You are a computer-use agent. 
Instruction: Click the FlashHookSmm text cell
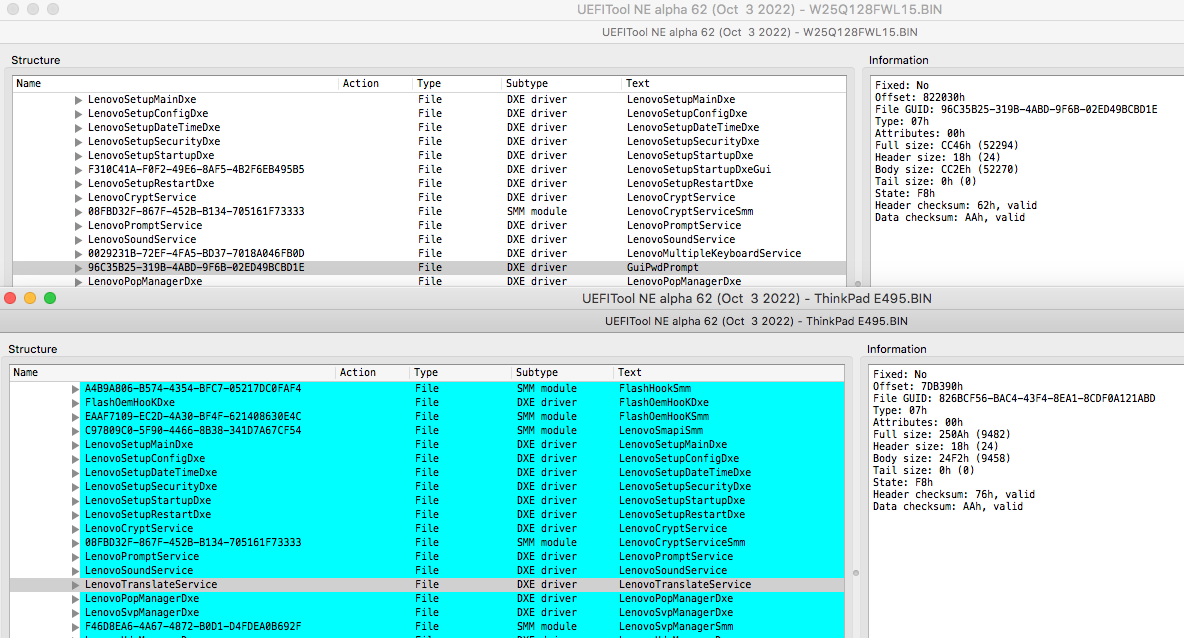tap(655, 389)
